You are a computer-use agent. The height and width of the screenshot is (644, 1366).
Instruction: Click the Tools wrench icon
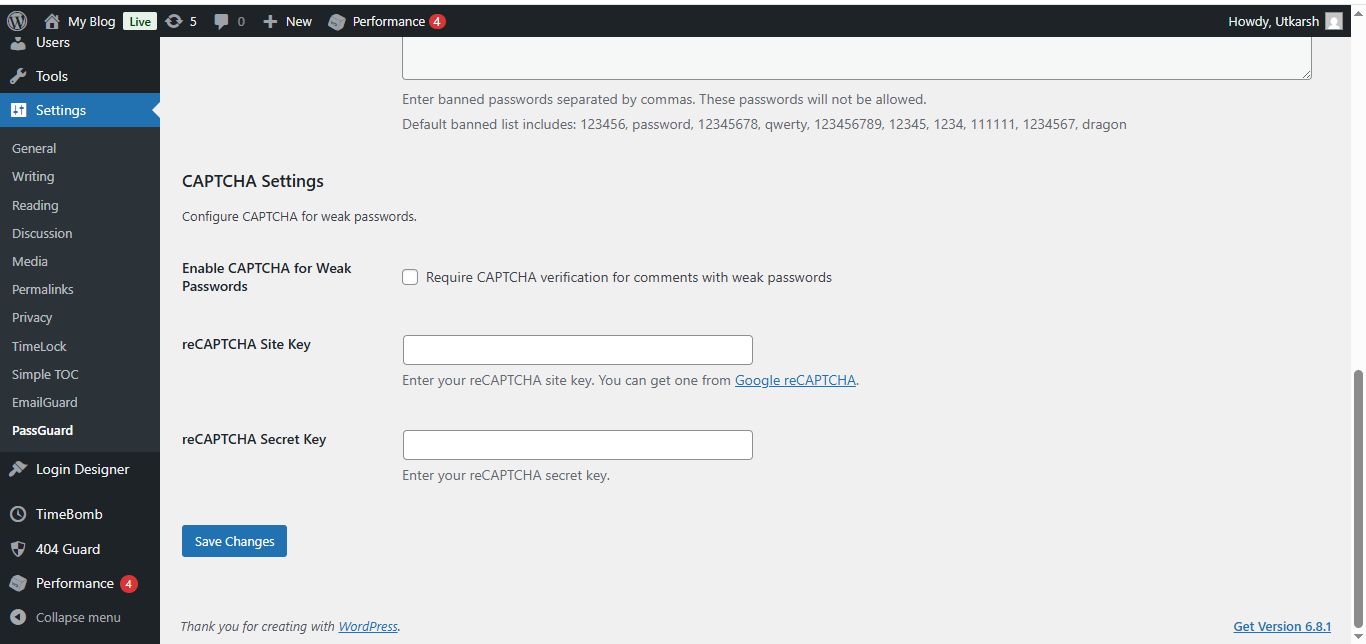[x=18, y=76]
